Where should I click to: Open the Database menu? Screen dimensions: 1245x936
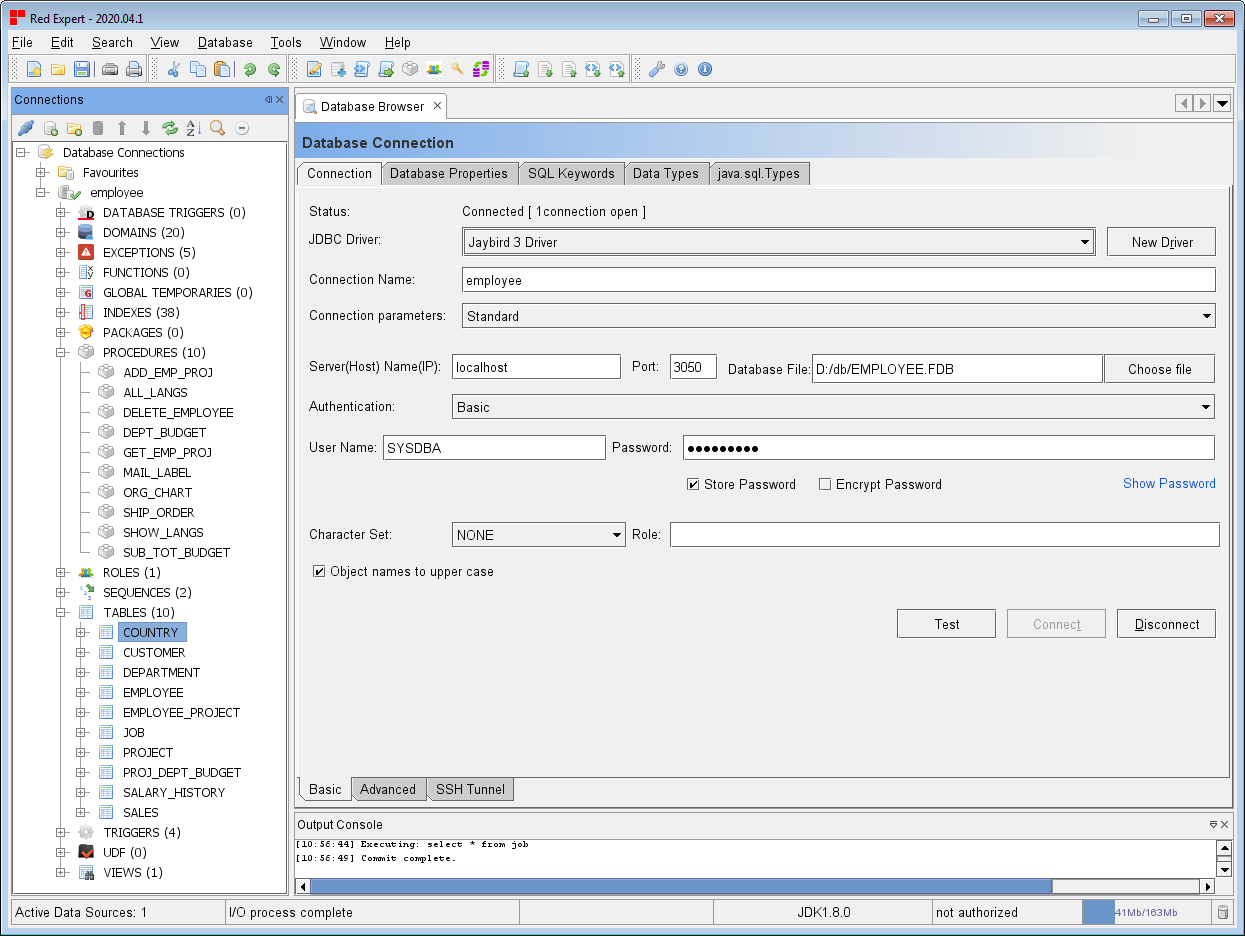tap(225, 42)
